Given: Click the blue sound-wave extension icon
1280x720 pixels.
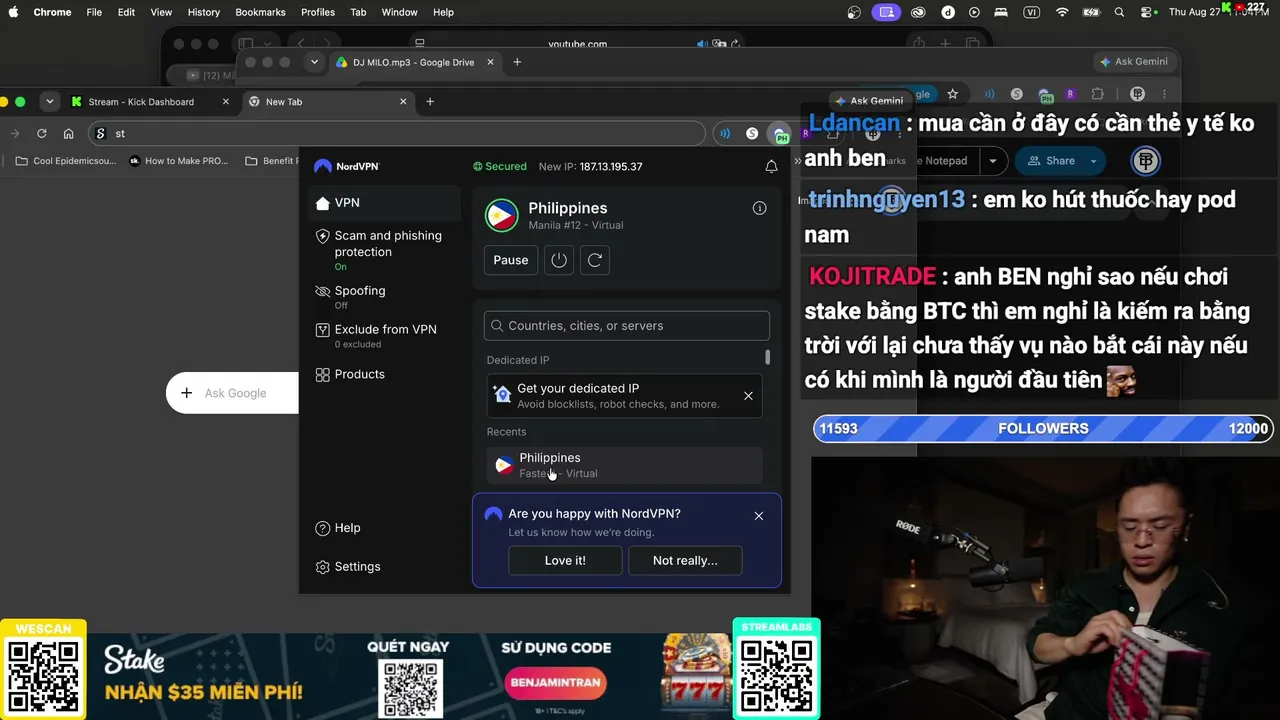Looking at the screenshot, I should [725, 134].
